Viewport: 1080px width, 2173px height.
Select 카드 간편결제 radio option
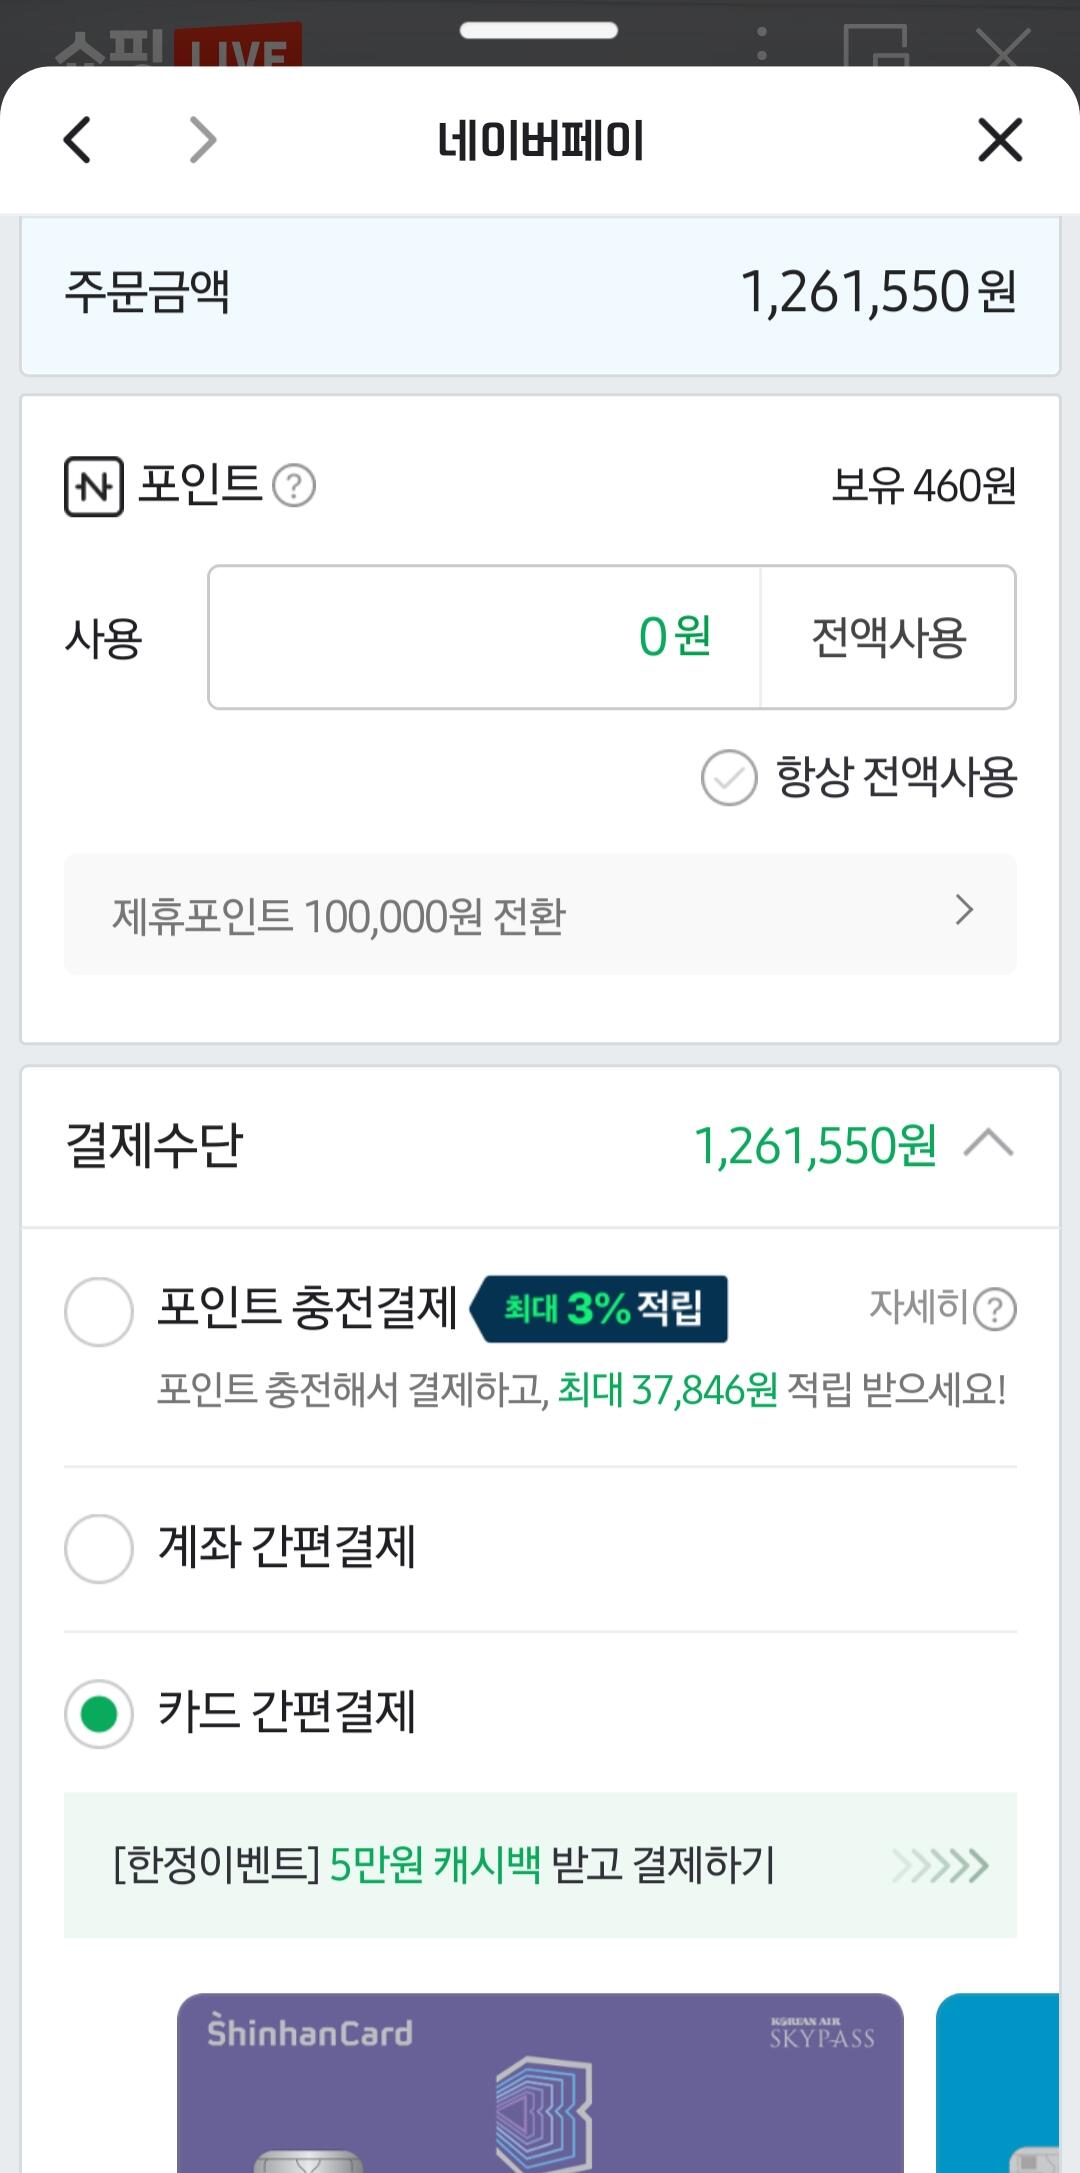point(99,1713)
